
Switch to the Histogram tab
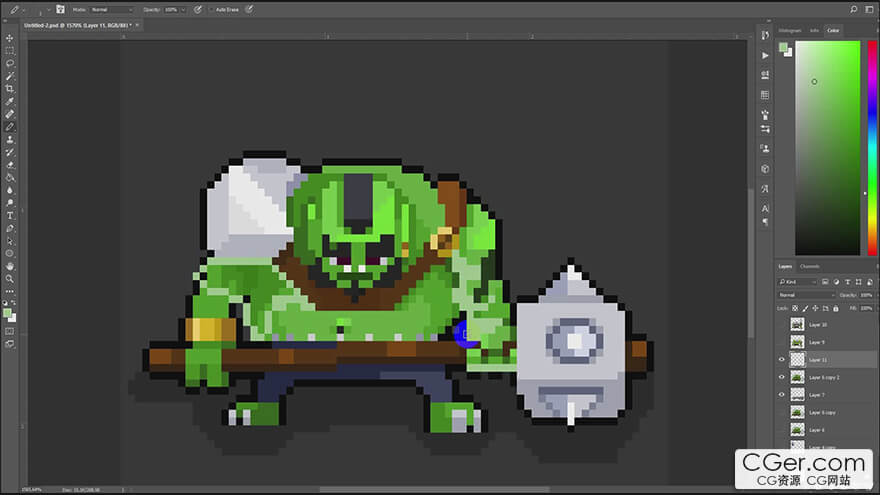click(x=790, y=31)
